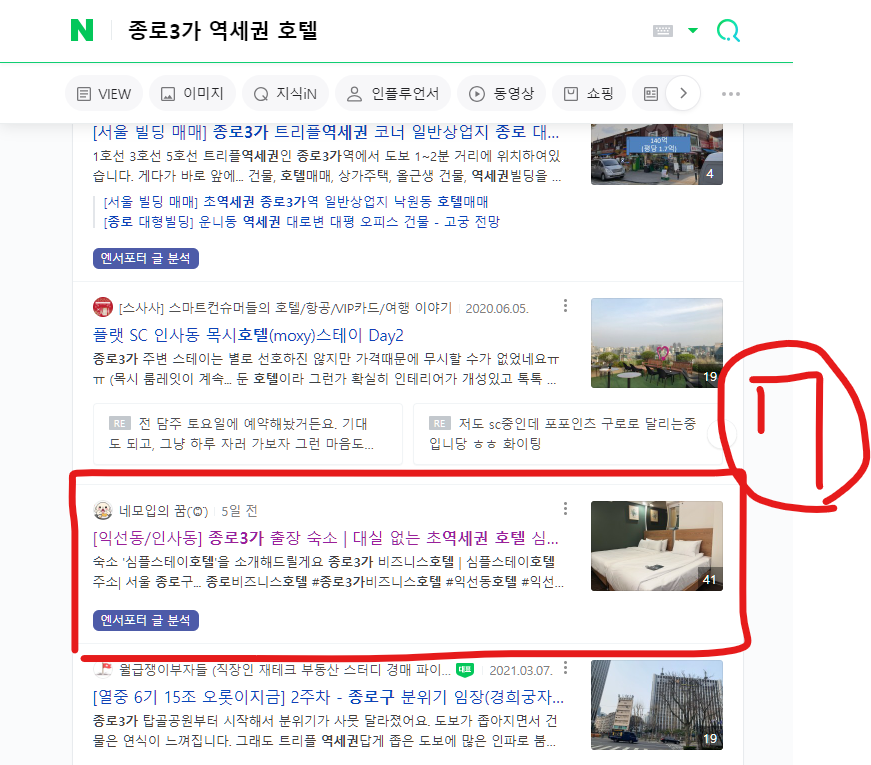Open the building sale thumbnail with 4 photos

pos(657,154)
